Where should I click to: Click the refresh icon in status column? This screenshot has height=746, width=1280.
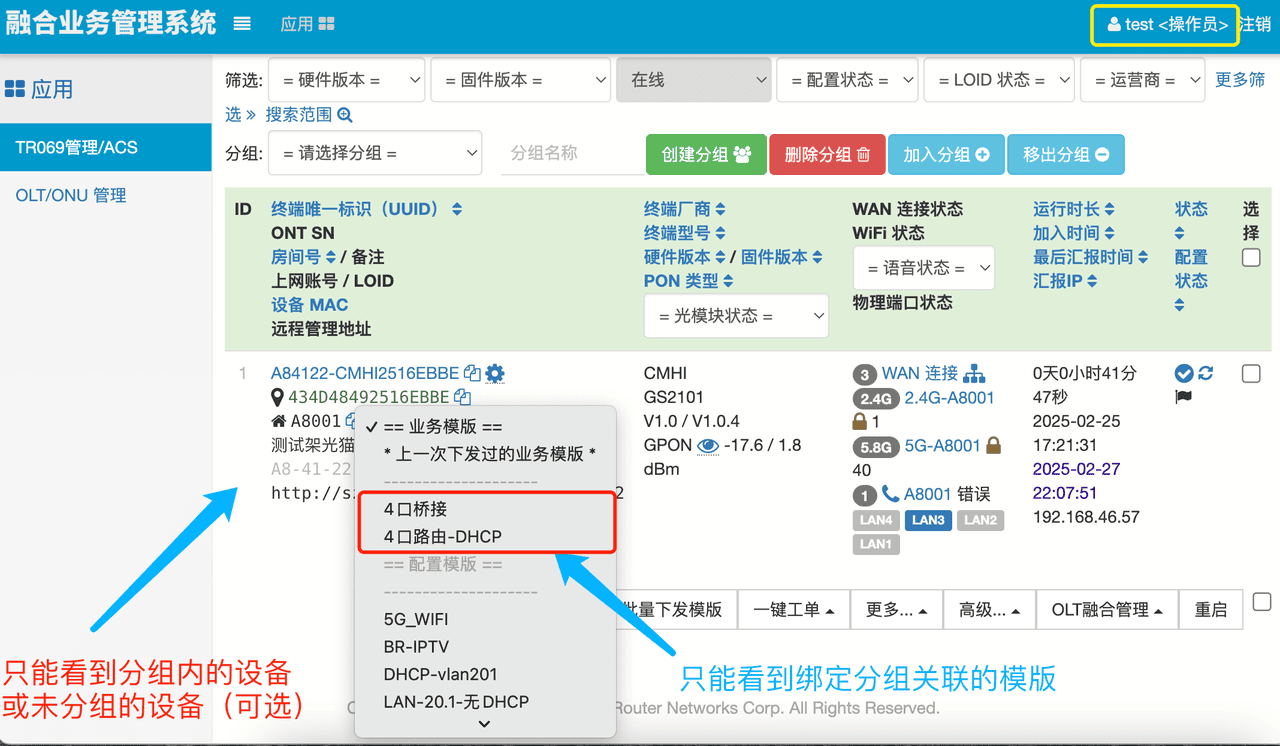point(1206,373)
